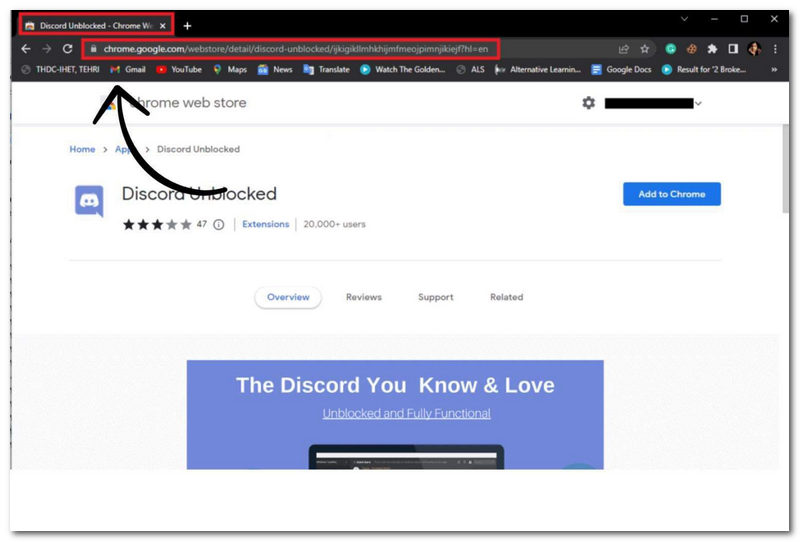Open the Extensions category link

coord(265,224)
